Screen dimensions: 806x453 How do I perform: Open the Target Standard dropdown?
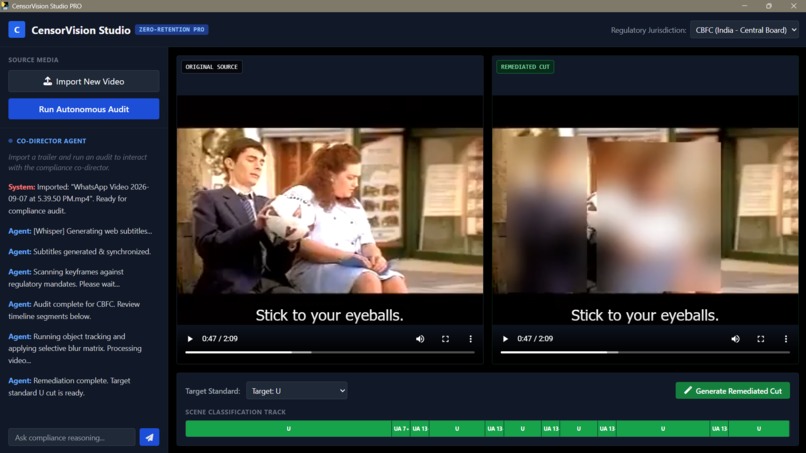[297, 391]
